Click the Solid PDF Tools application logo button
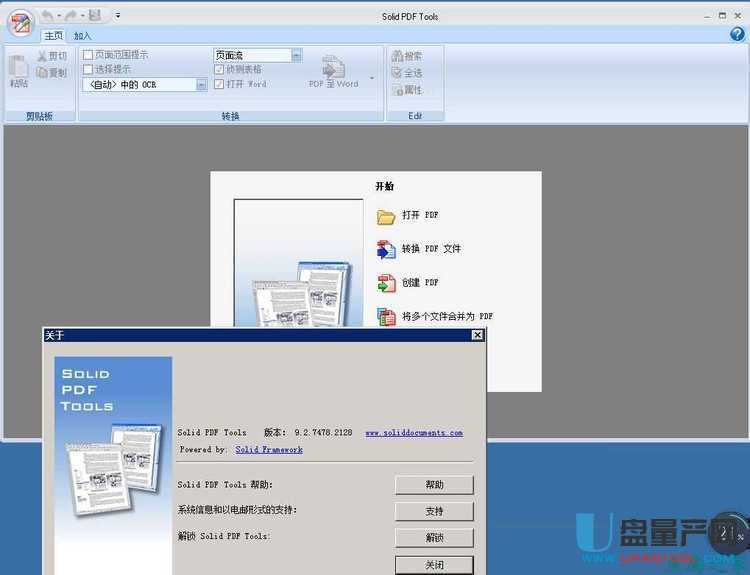Screen dimensions: 750x575 pyautogui.click(x=21, y=22)
